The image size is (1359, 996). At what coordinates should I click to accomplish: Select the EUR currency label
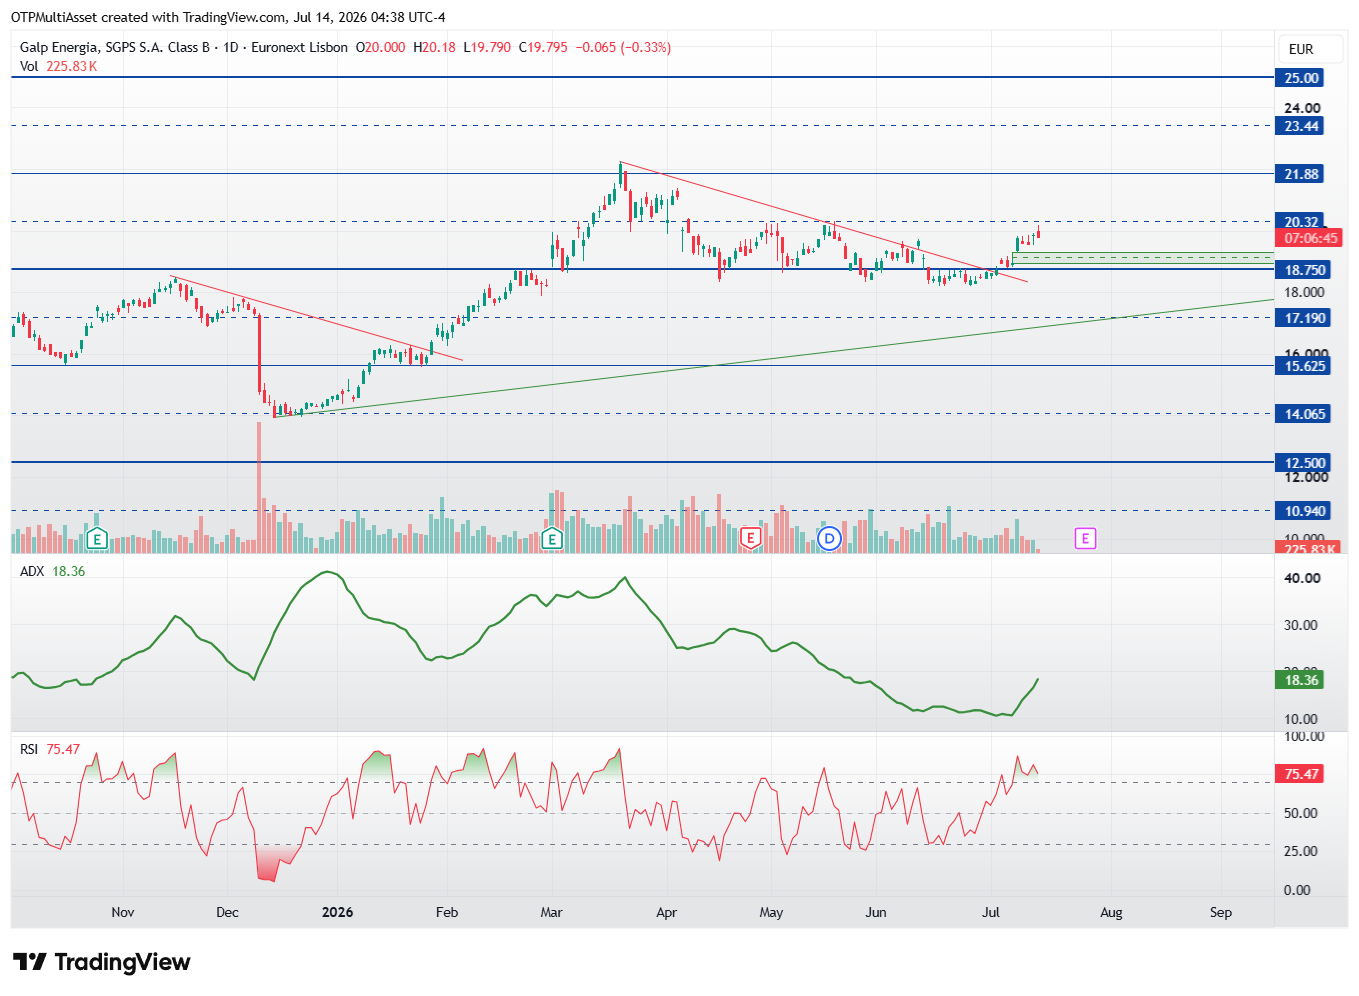pyautogui.click(x=1301, y=49)
